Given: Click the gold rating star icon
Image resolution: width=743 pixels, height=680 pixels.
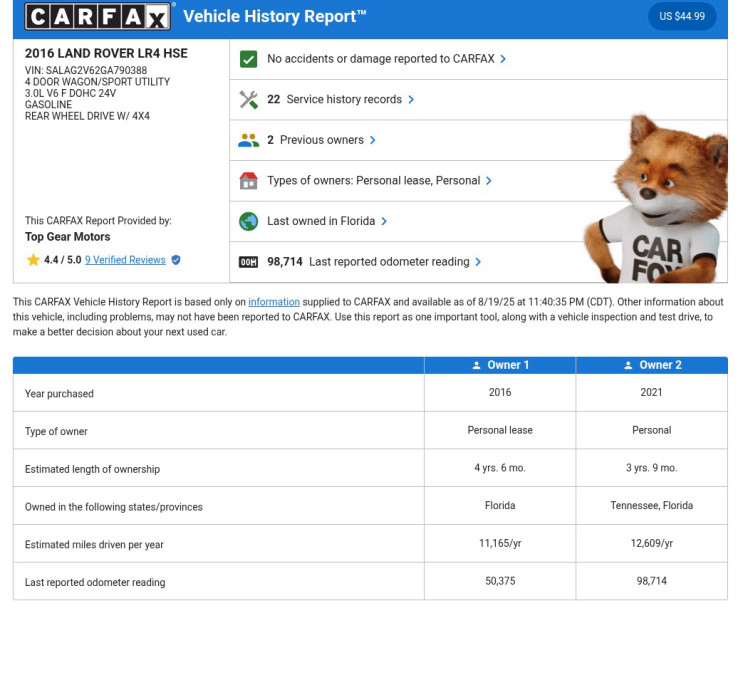Looking at the screenshot, I should (x=33, y=260).
